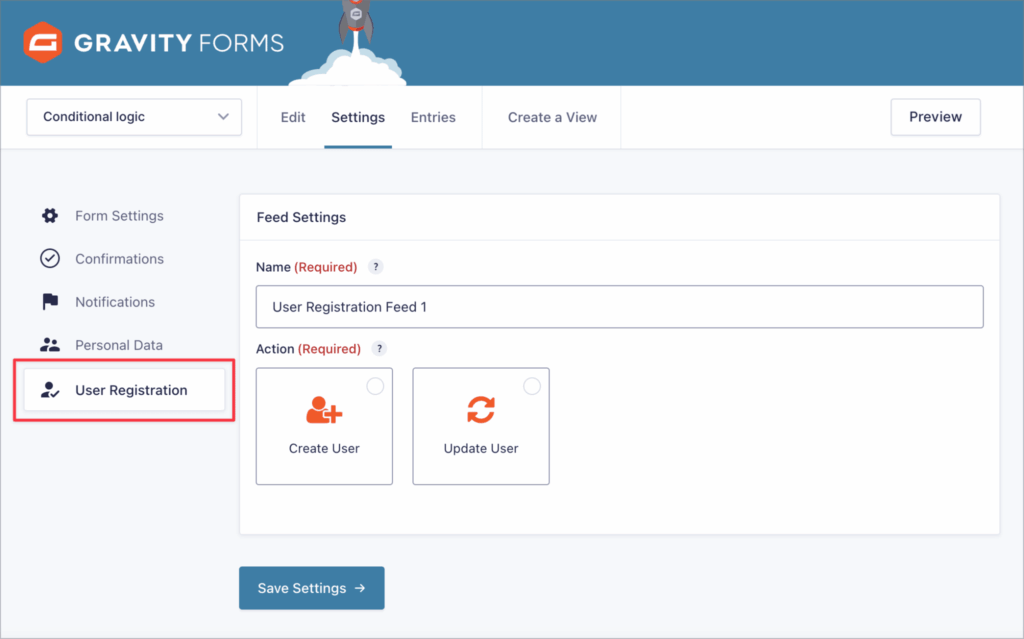The height and width of the screenshot is (639, 1024).
Task: Click the Gravity Forms logo icon
Action: click(44, 43)
